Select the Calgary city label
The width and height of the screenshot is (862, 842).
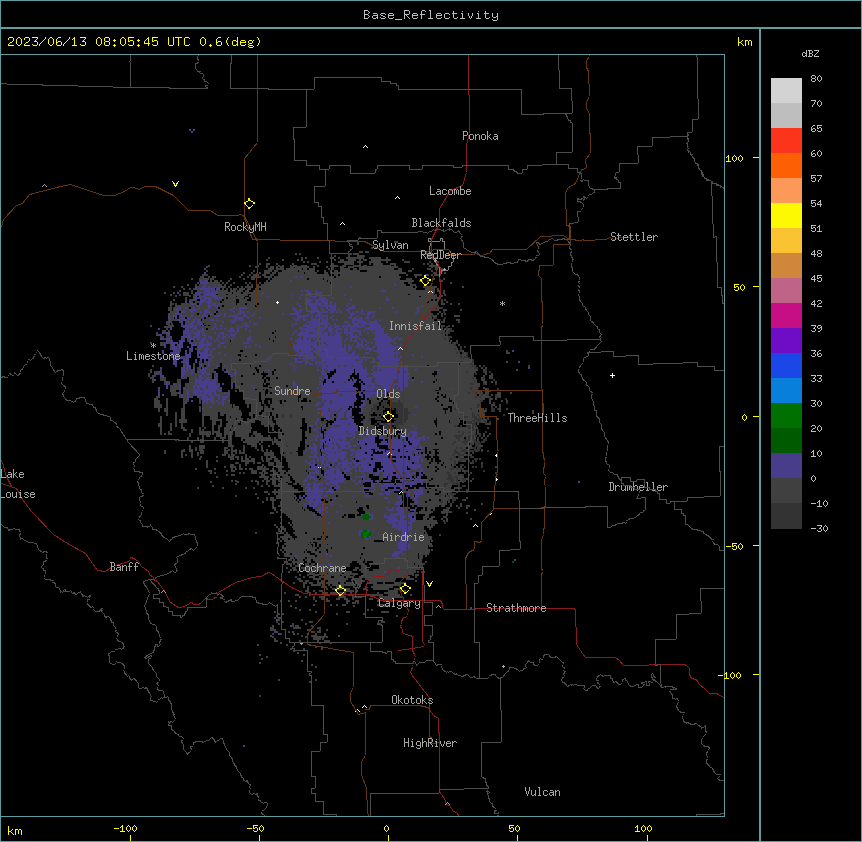point(399,603)
